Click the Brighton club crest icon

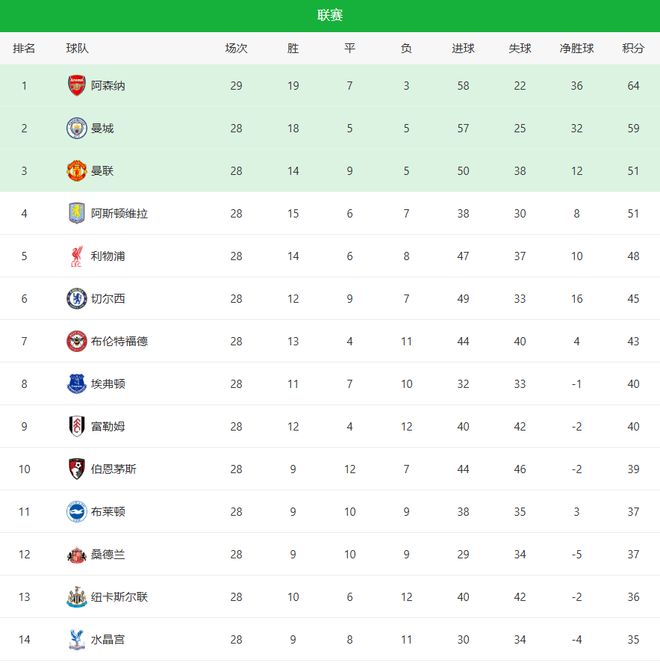point(76,511)
